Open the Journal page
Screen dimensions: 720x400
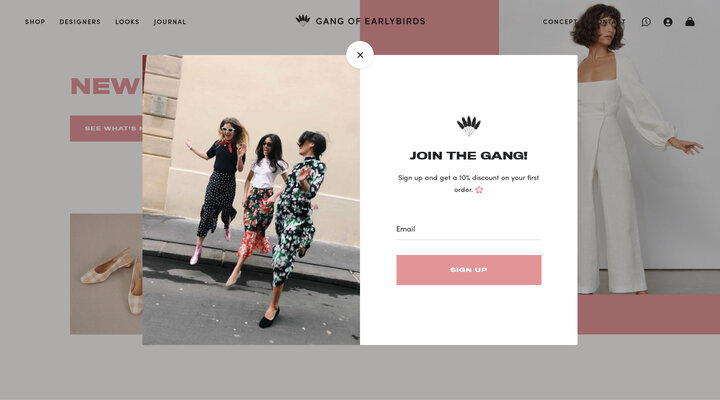click(170, 22)
